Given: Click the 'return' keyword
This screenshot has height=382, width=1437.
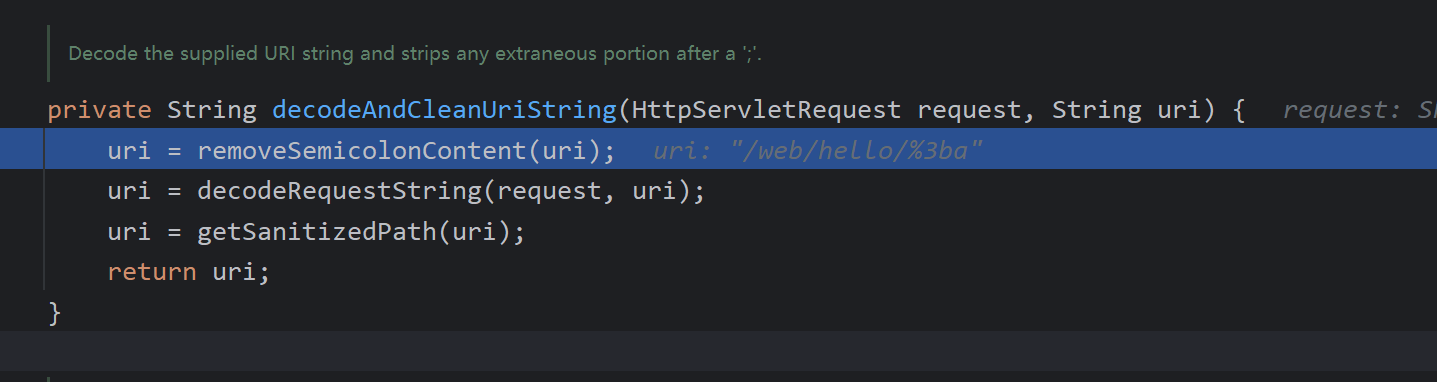Looking at the screenshot, I should (152, 272).
